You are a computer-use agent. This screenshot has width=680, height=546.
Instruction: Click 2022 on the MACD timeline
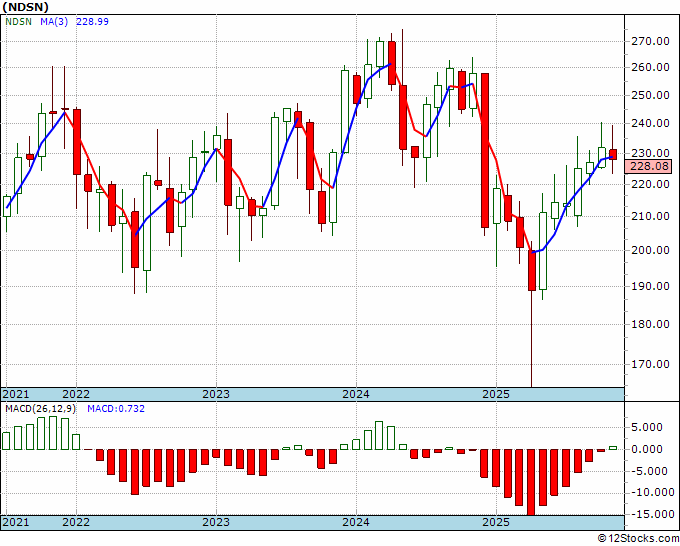(x=76, y=522)
